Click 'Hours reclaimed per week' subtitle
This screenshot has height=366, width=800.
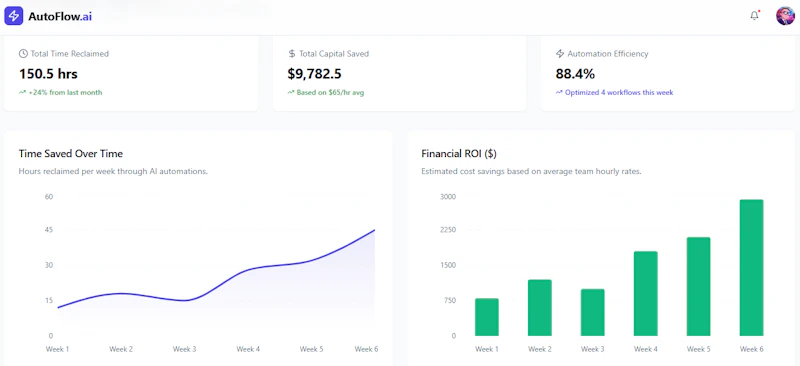click(x=113, y=172)
